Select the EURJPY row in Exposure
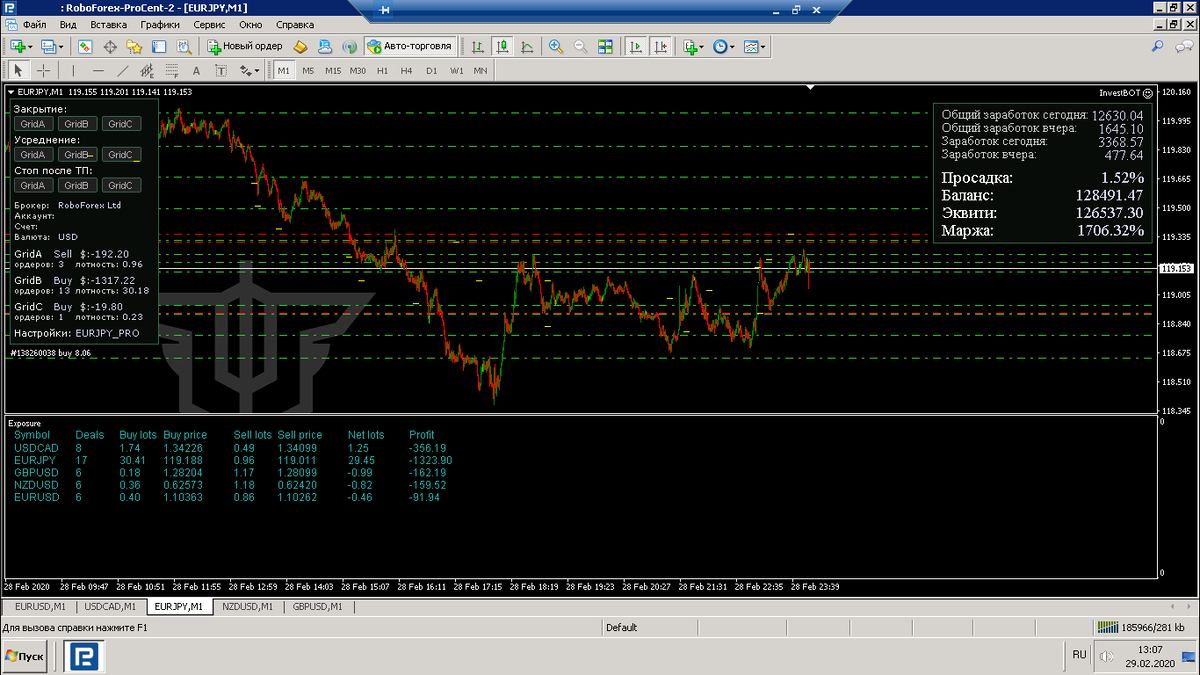The image size is (1200, 675). pos(234,460)
